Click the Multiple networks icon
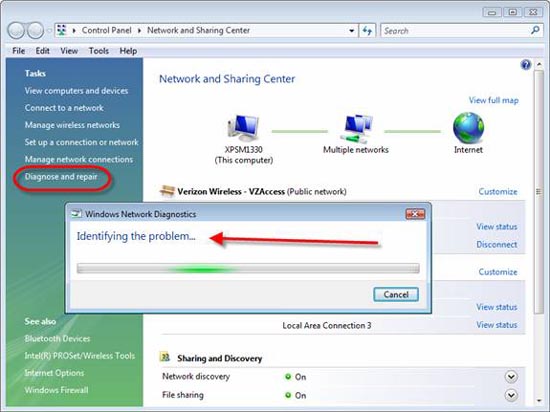 (x=356, y=128)
